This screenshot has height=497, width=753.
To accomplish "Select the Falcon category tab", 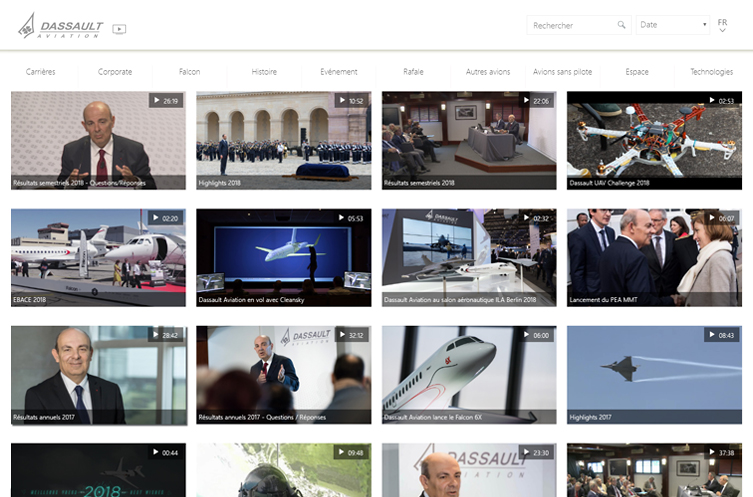I will click(x=190, y=72).
